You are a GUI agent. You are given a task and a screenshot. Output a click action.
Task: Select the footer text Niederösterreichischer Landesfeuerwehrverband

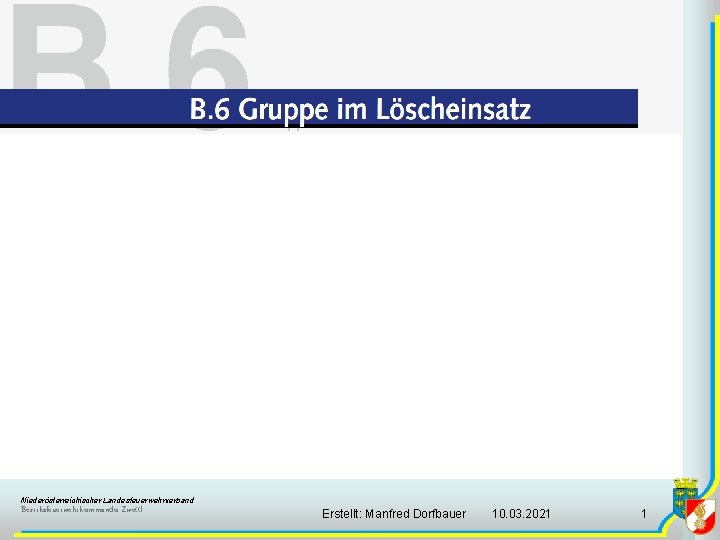107,500
